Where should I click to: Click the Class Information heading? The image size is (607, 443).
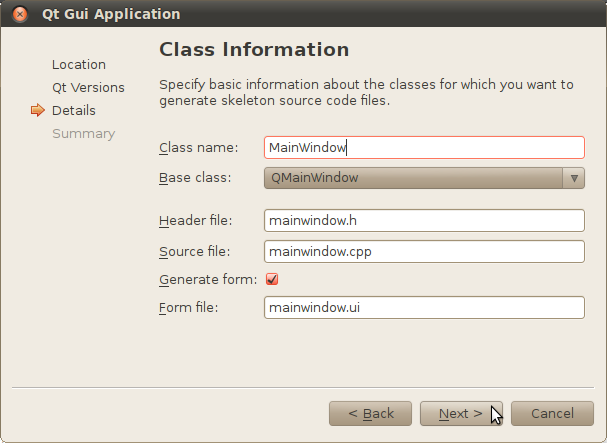coord(254,50)
